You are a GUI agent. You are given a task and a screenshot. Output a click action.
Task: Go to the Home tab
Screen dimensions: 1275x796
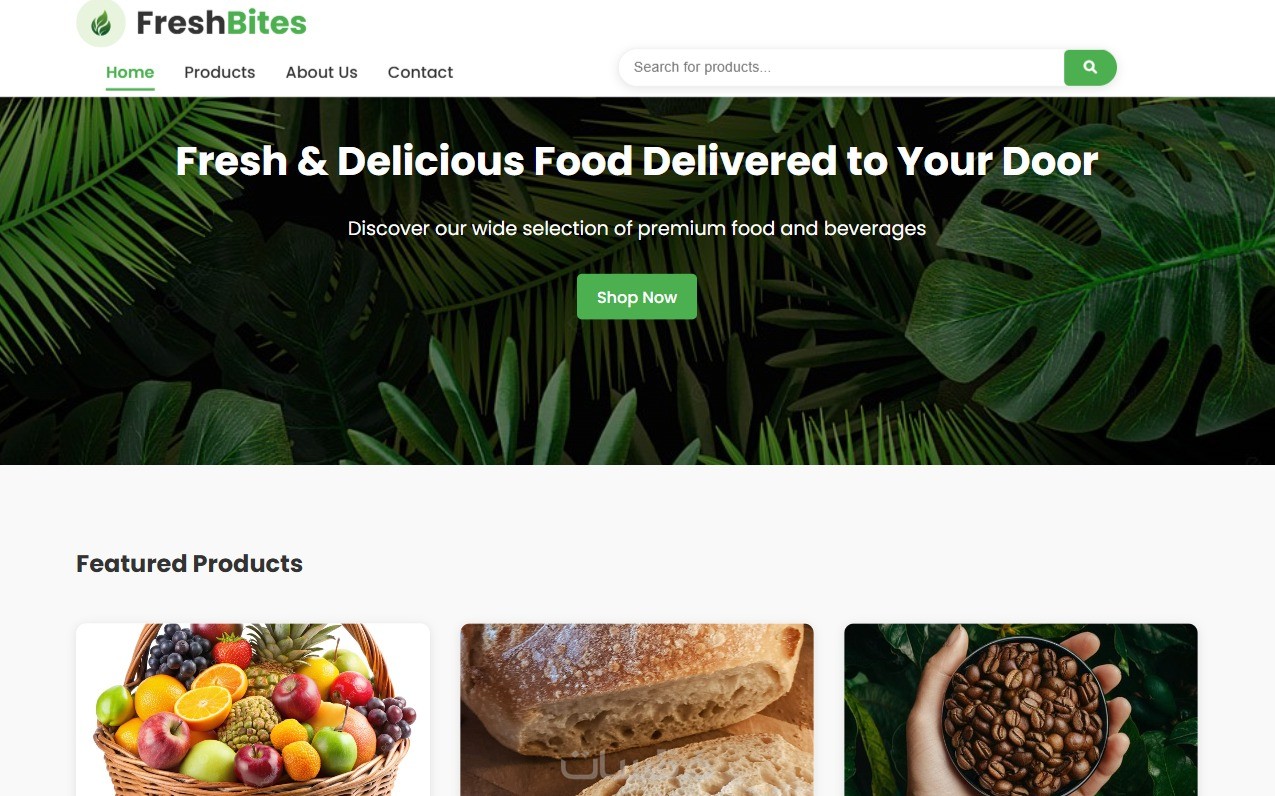(130, 72)
